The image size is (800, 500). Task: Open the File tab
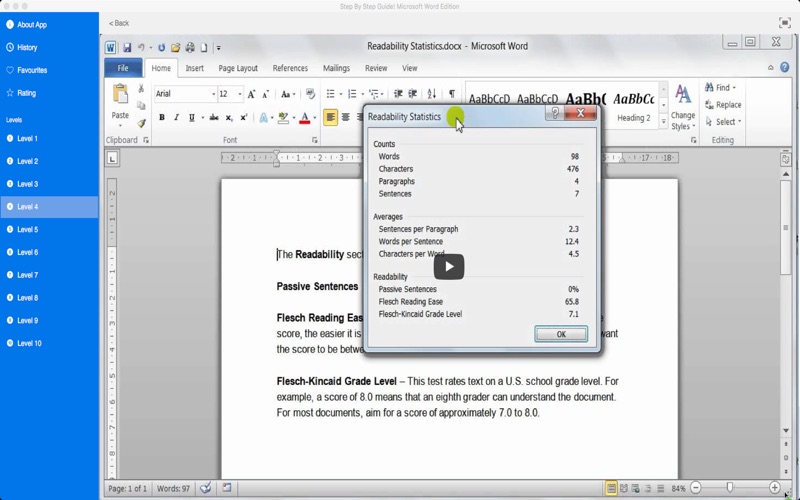[x=123, y=68]
